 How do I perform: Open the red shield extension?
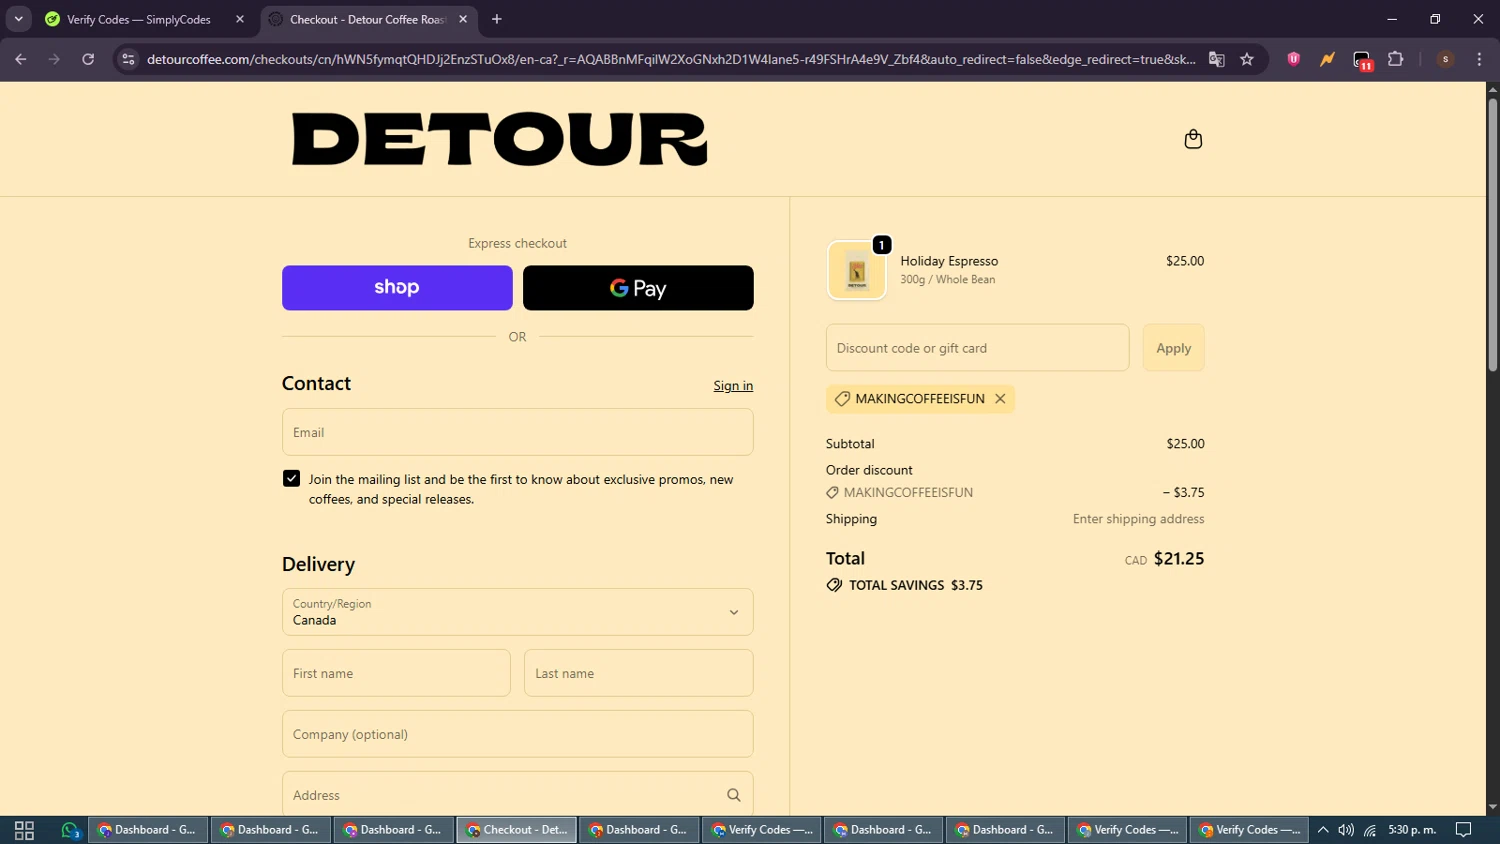click(x=1294, y=59)
